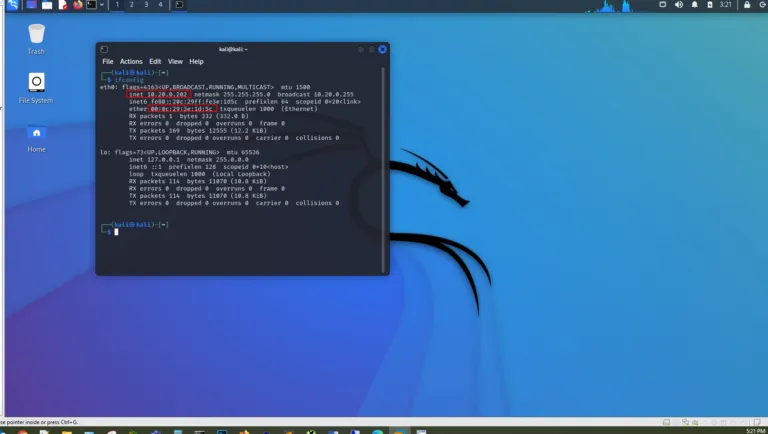Click the terminal cursor at the empty prompt
Image resolution: width=768 pixels, height=434 pixels.
[x=116, y=232]
